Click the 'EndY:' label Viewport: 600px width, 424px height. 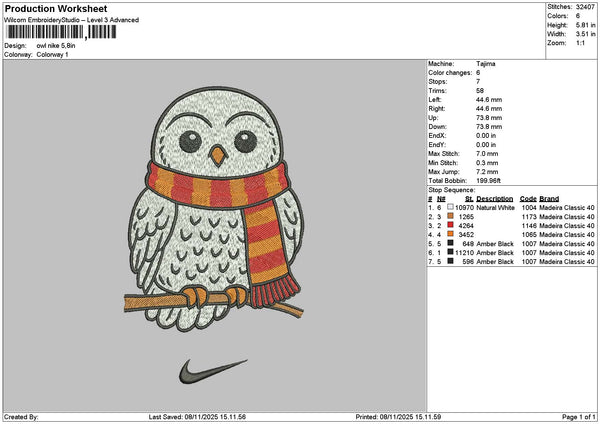[437, 145]
